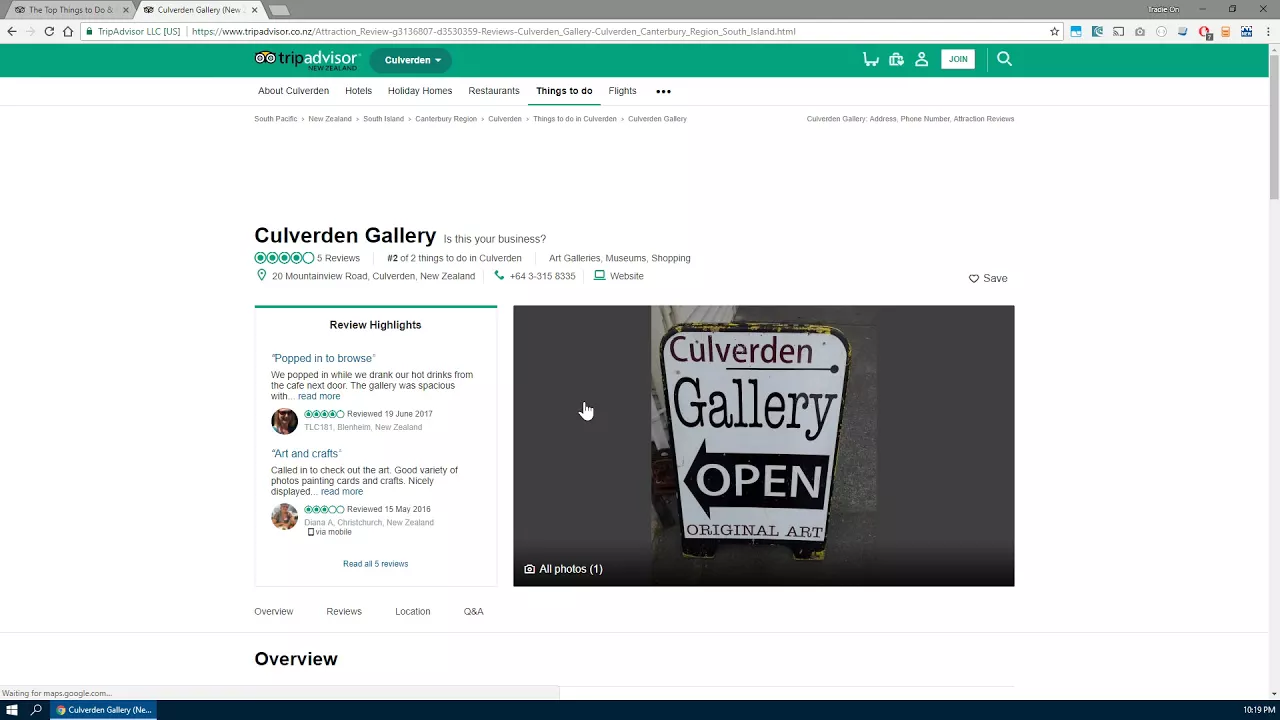Open the Website link
The height and width of the screenshot is (720, 1280).
627,276
